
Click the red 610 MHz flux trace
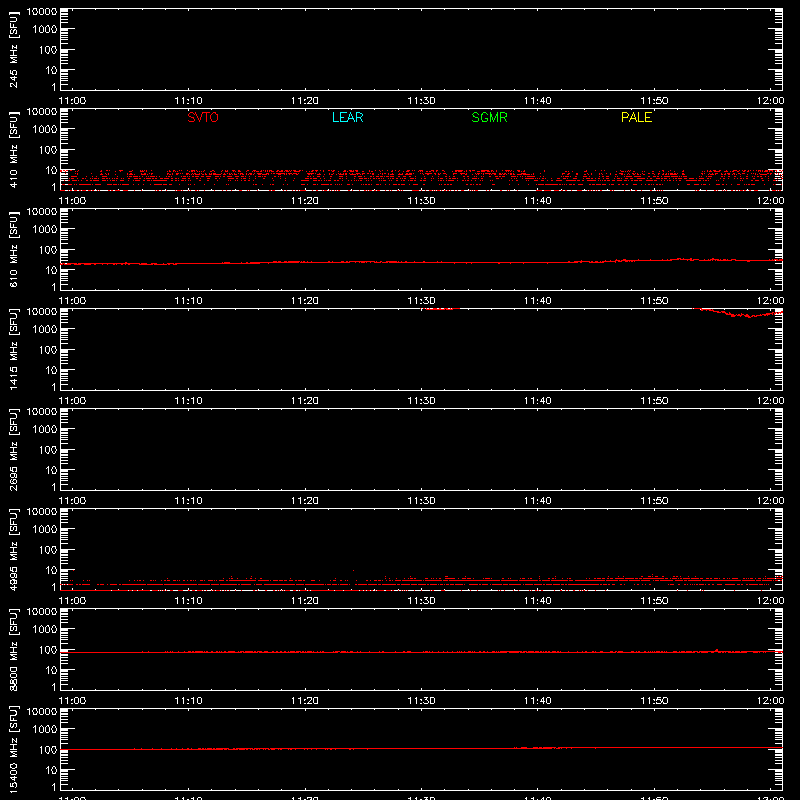coord(421,262)
